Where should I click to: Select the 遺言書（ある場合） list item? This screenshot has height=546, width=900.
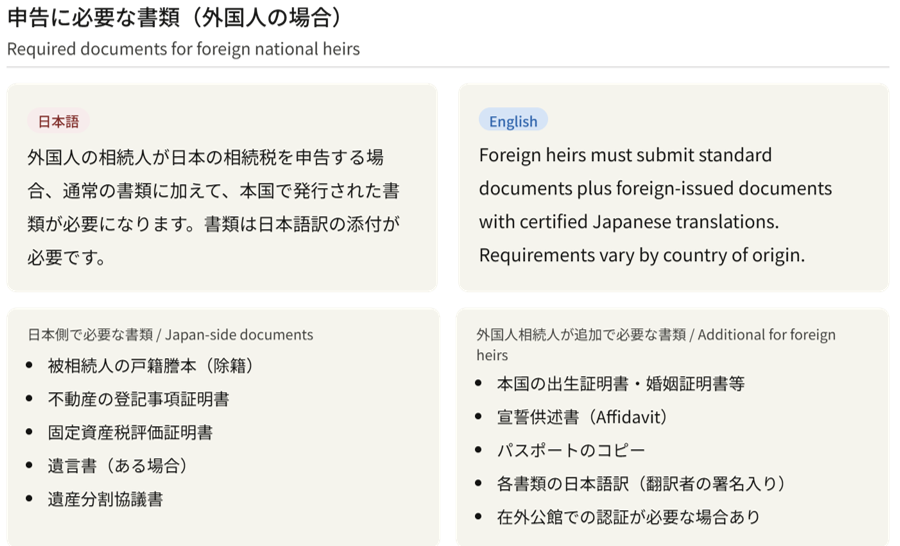[117, 466]
